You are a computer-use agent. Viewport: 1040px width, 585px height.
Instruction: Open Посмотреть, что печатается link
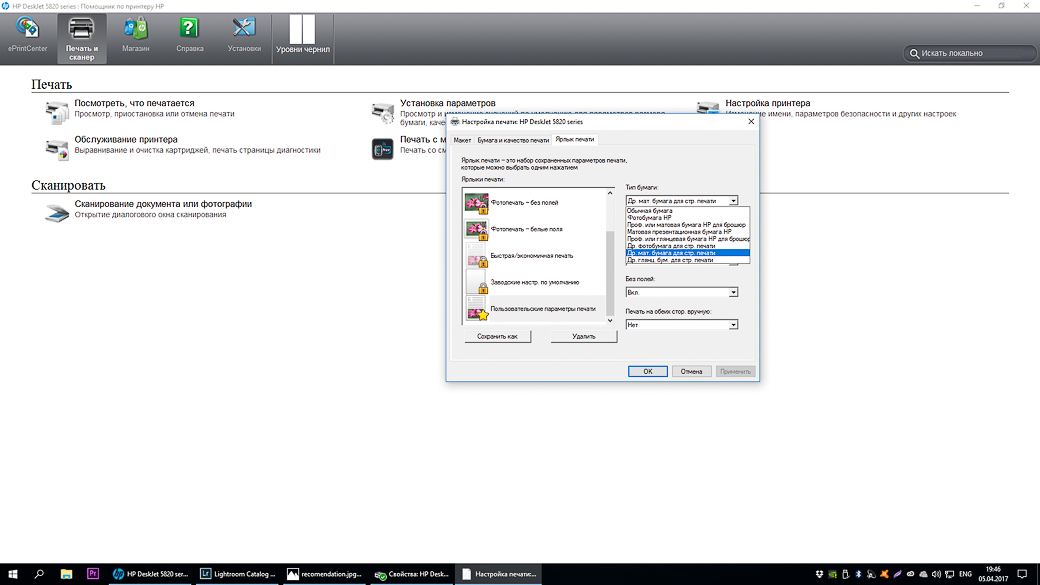[134, 103]
